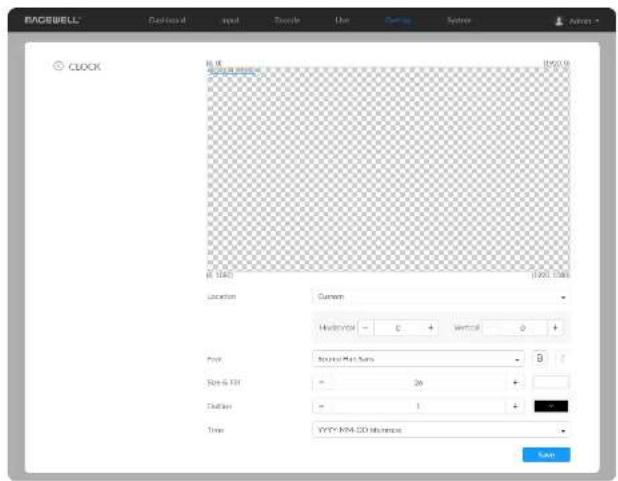Image resolution: width=618 pixels, height=481 pixels.
Task: Increase the Vertical offset value
Action: tap(555, 328)
